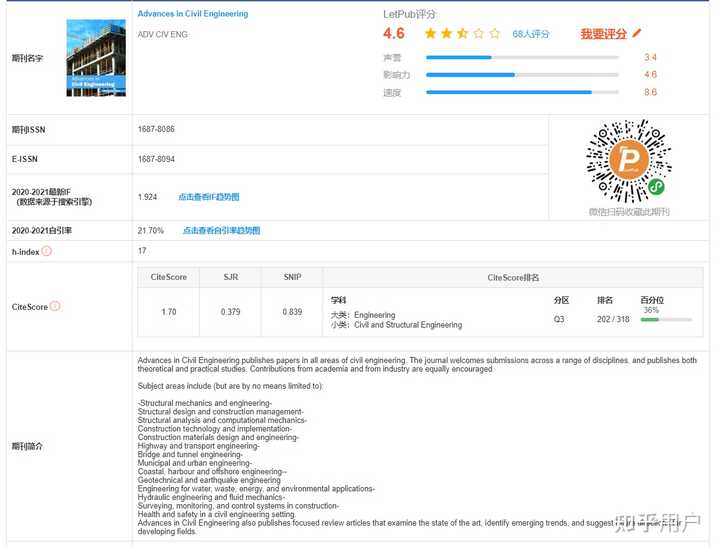The image size is (720, 547).
Task: Click the first rating star
Action: [x=430, y=34]
